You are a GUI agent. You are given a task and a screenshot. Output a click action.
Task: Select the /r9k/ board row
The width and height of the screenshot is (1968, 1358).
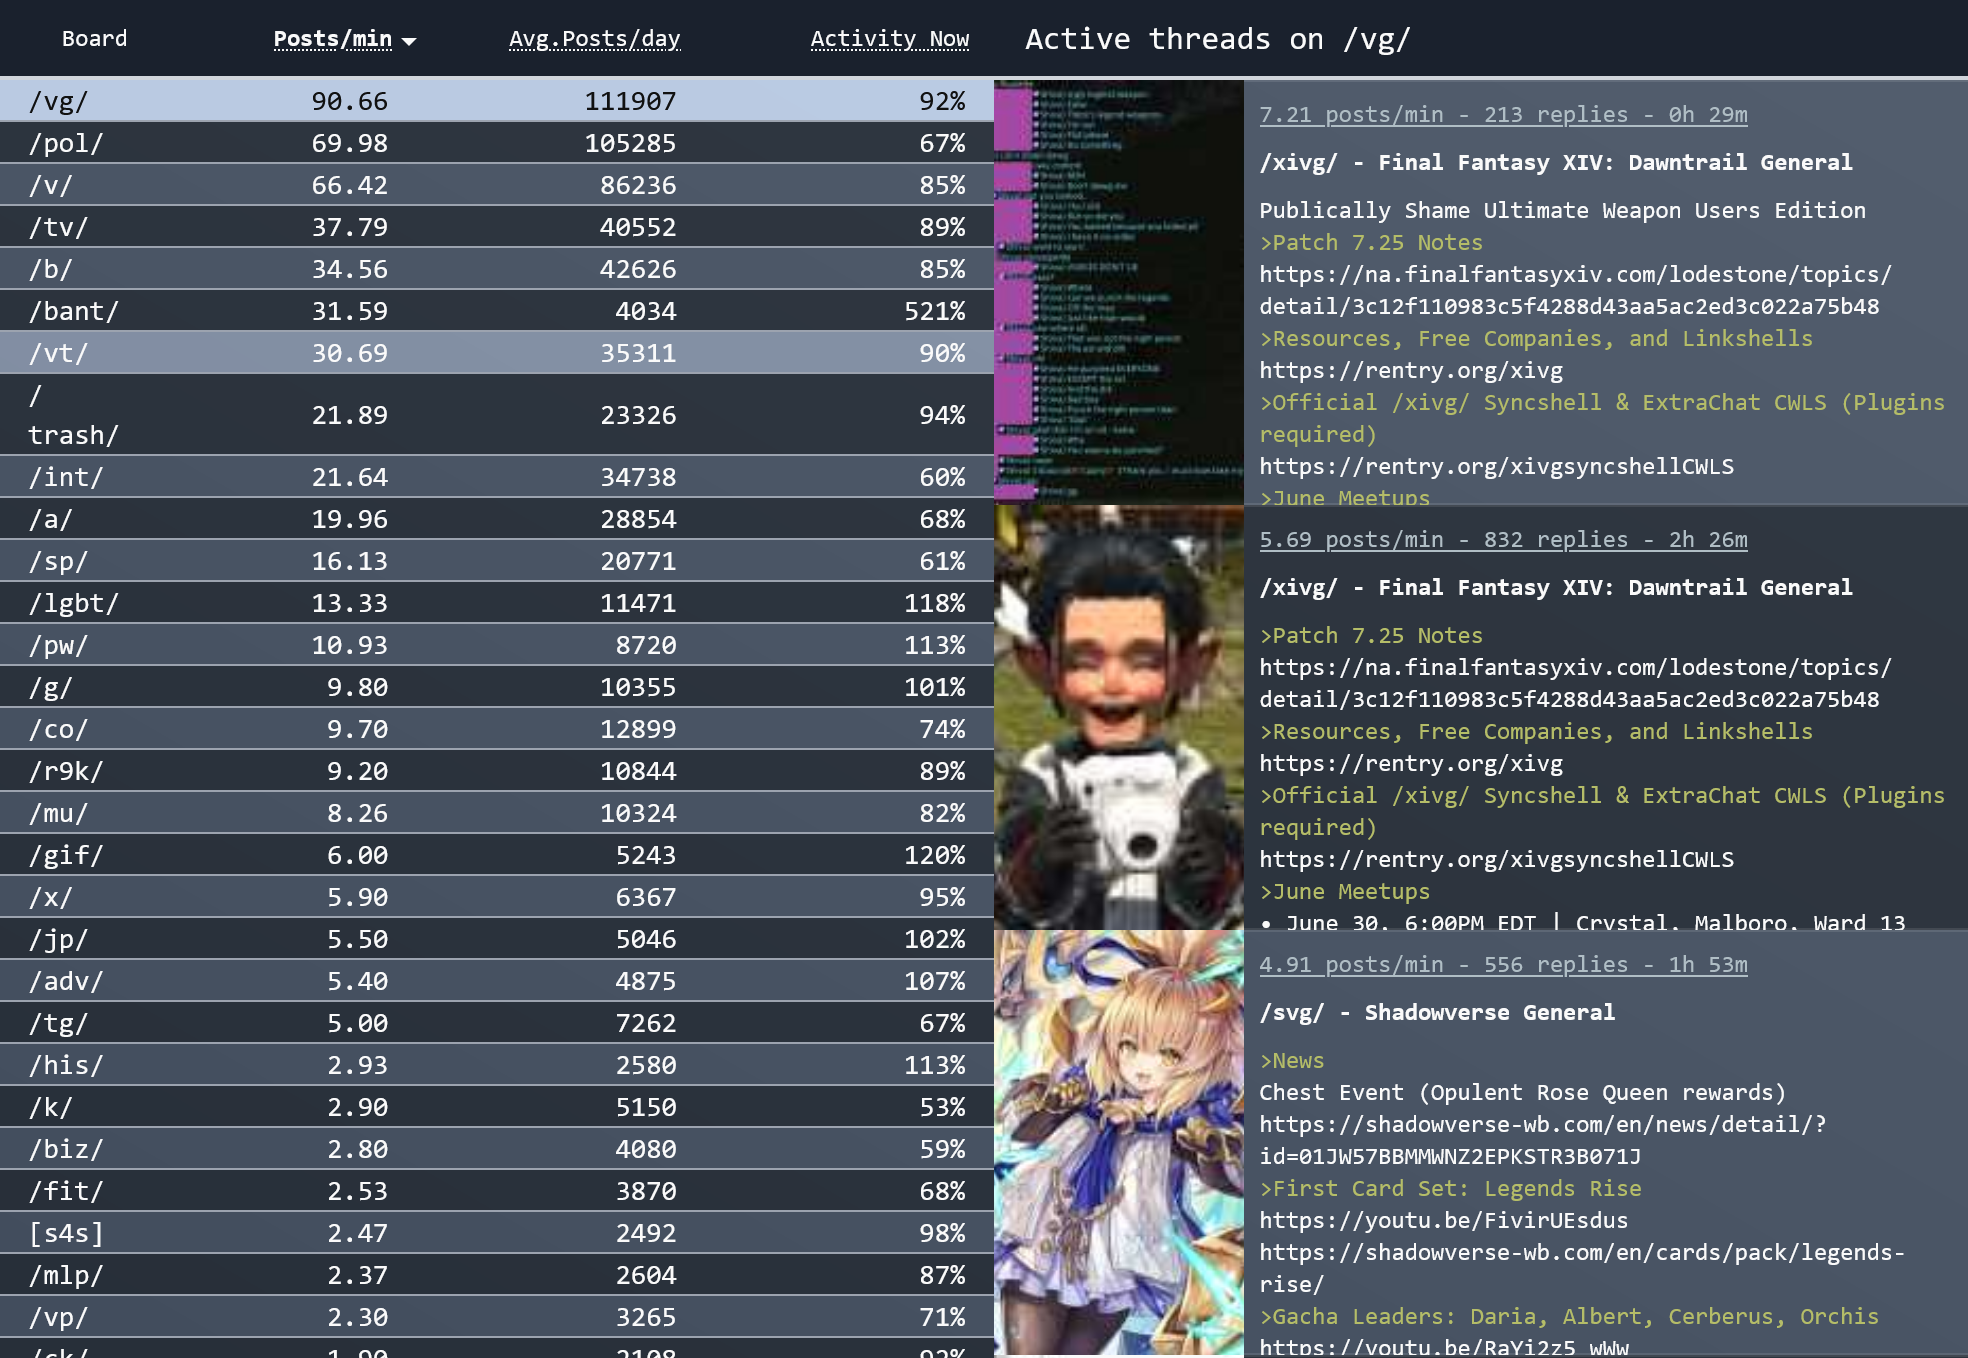tap(497, 771)
